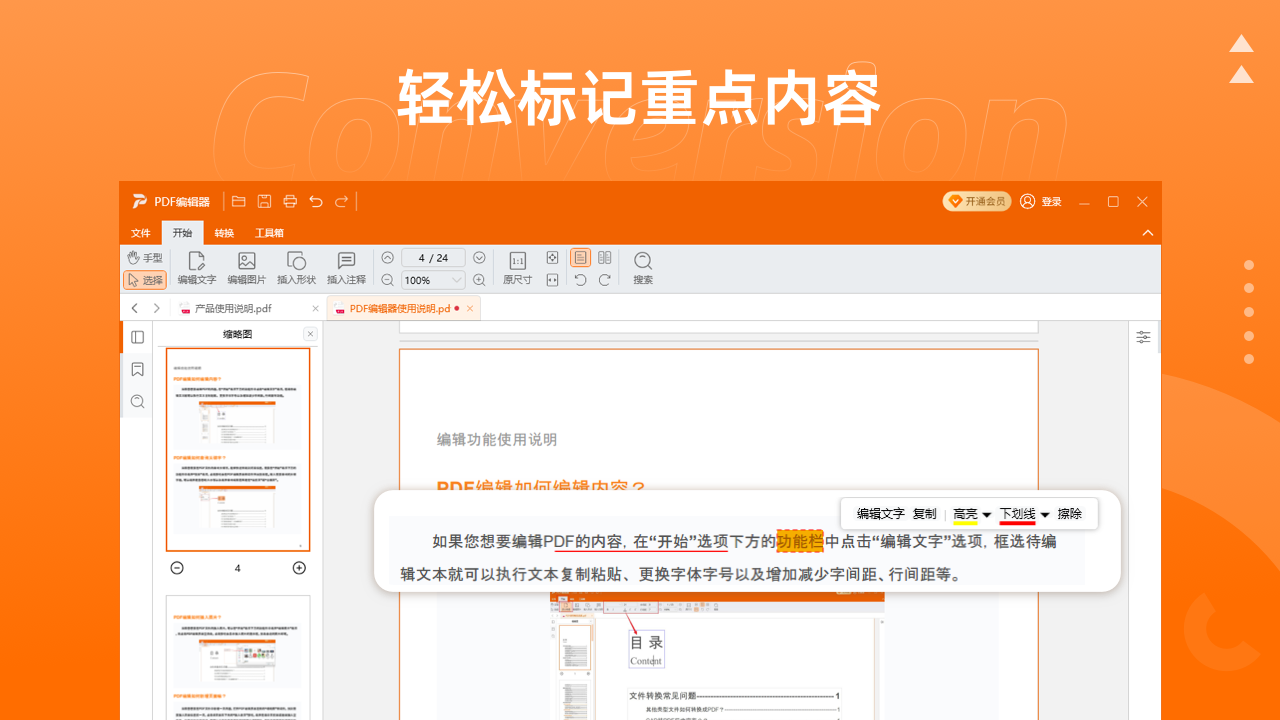This screenshot has width=1280, height=720.
Task: Click the 开通会员 membership button
Action: (977, 200)
